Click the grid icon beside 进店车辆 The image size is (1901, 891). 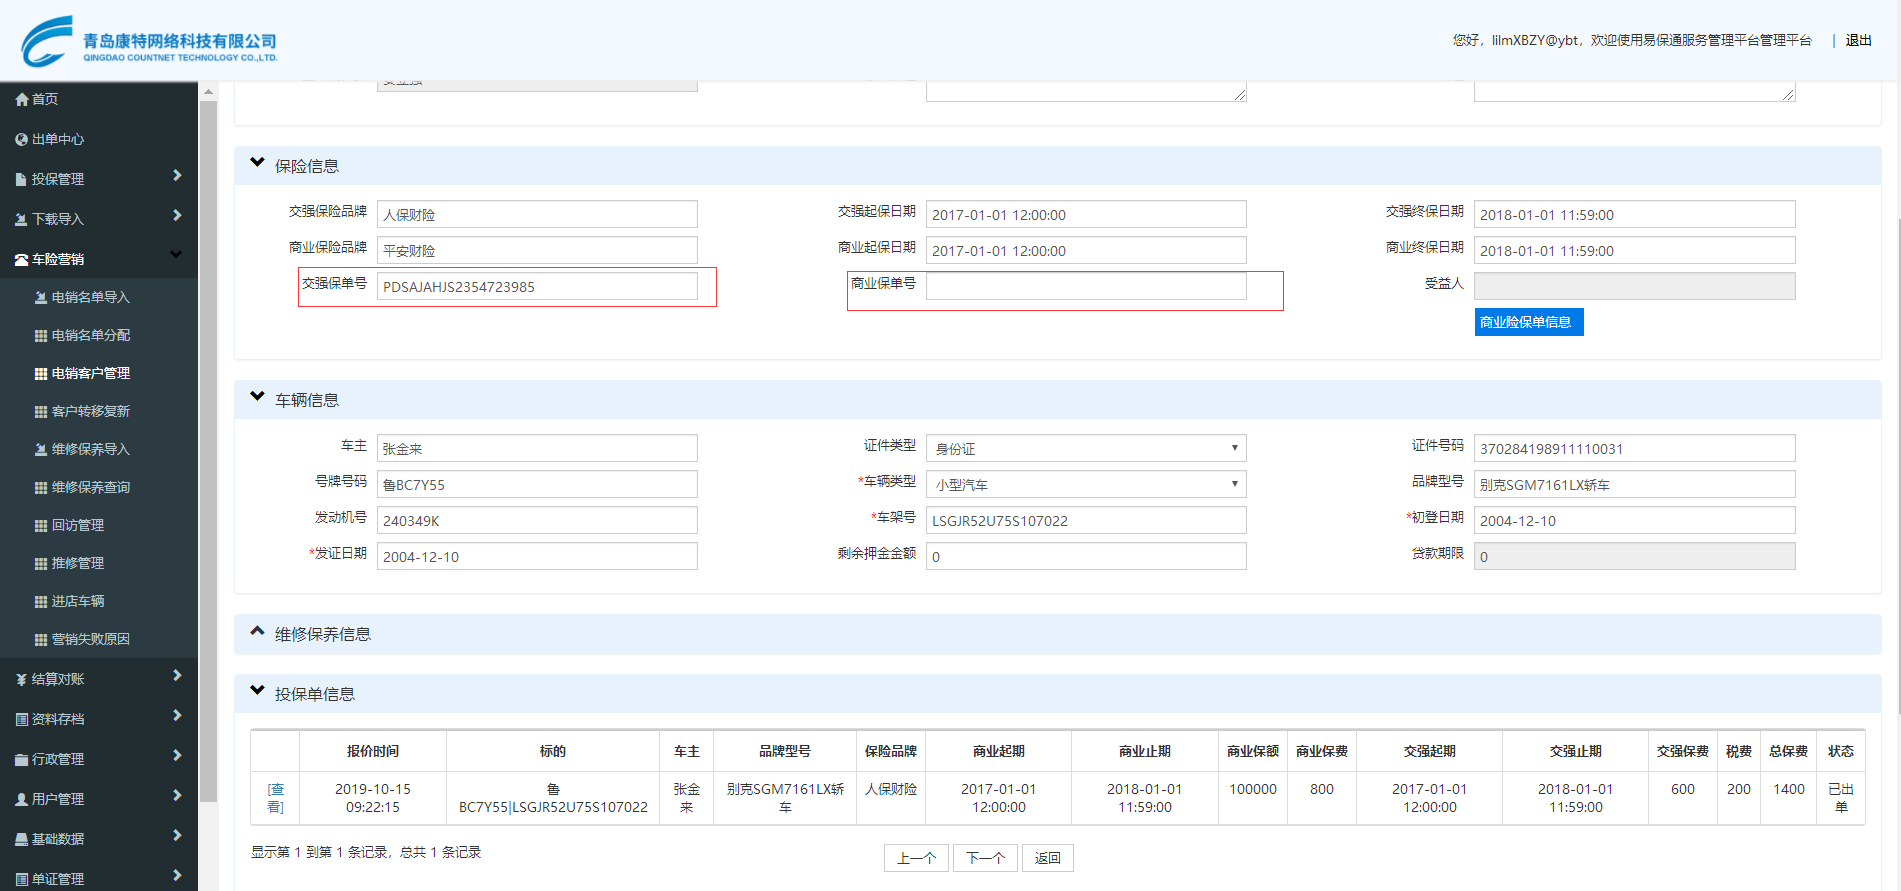(41, 601)
